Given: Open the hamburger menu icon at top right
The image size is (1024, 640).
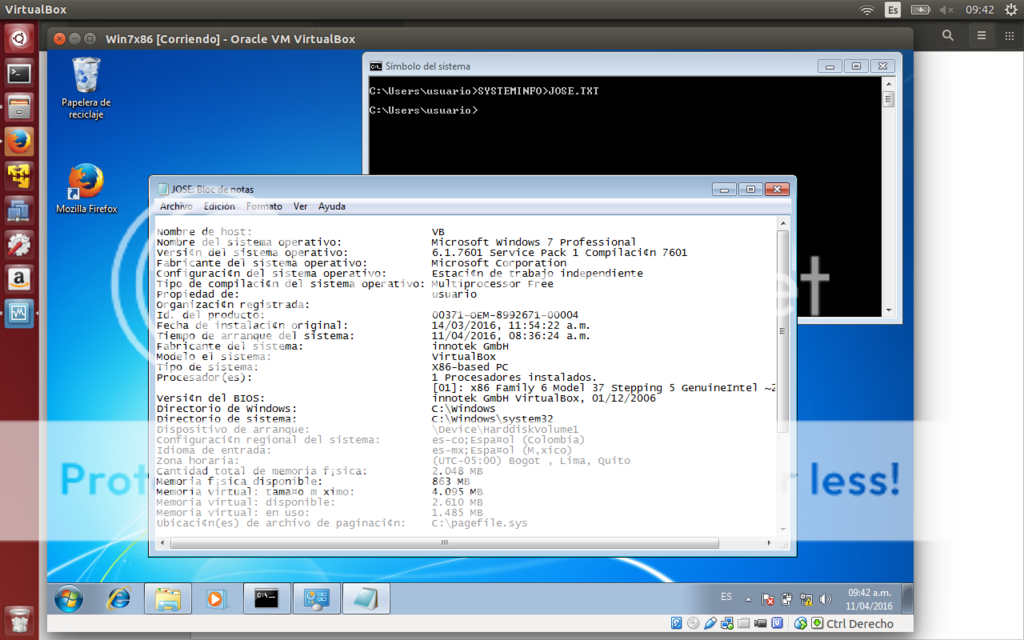Looking at the screenshot, I should pyautogui.click(x=982, y=36).
